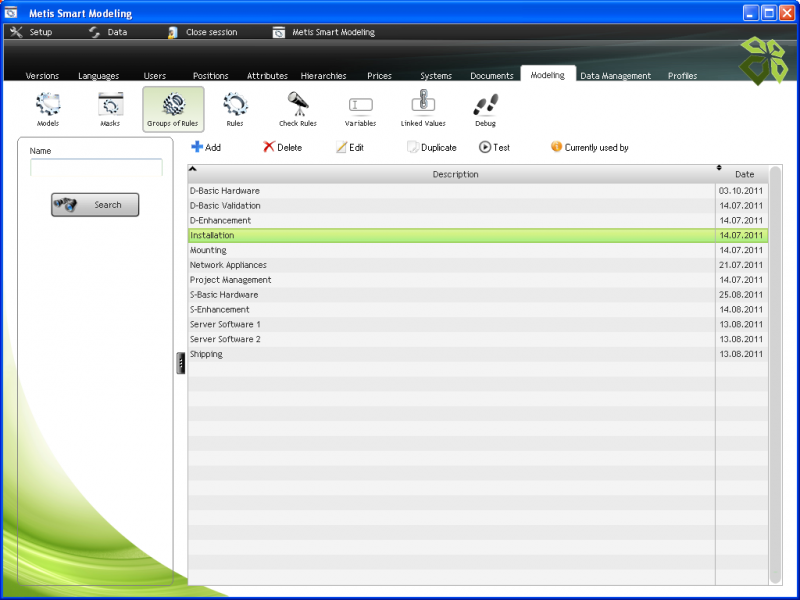Open the Hierarchies tab

pyautogui.click(x=323, y=76)
